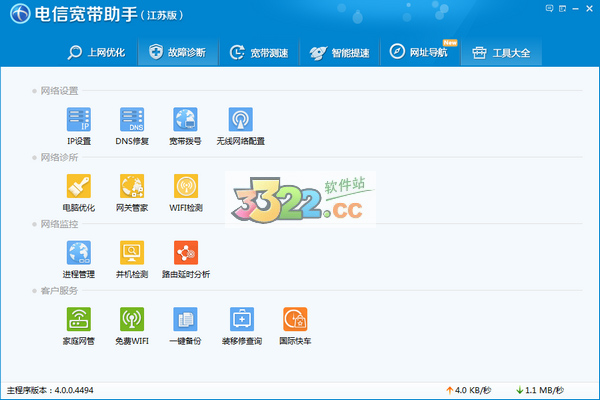Click the upload speed 4.0 KB/秒
Viewport: 600px width, 400px height.
click(x=469, y=390)
